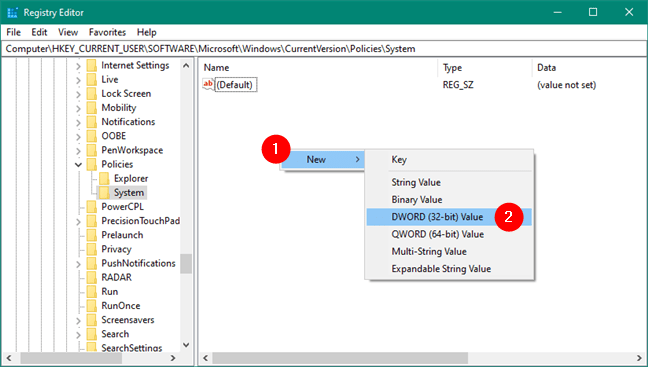Screen dimensions: 648x367
Task: Click the tree pane vertical scrollbar thumb
Action: (186, 263)
